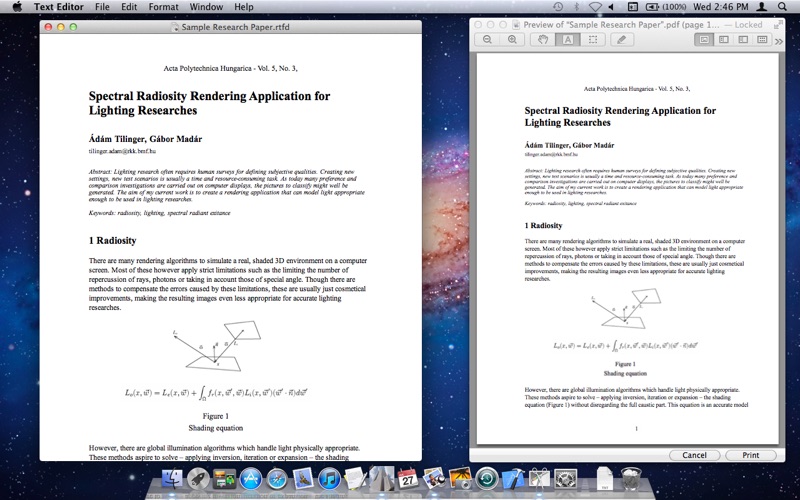Click the TextEdit paper-and-pen Dock icon
The height and width of the screenshot is (500, 800).
(355, 479)
